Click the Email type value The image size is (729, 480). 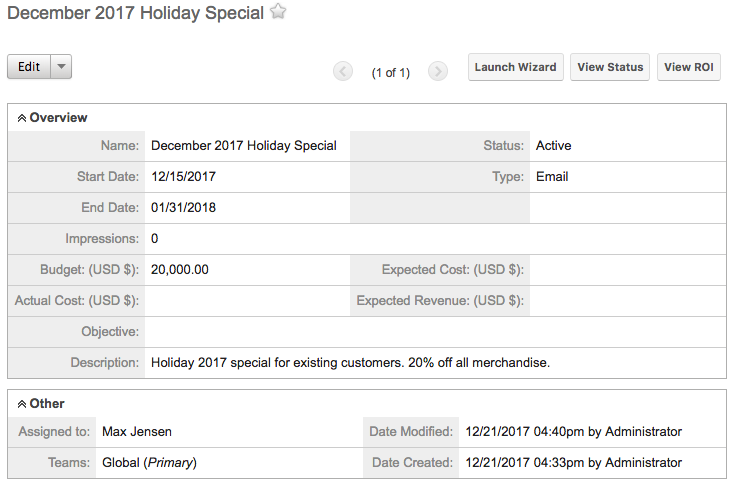552,177
